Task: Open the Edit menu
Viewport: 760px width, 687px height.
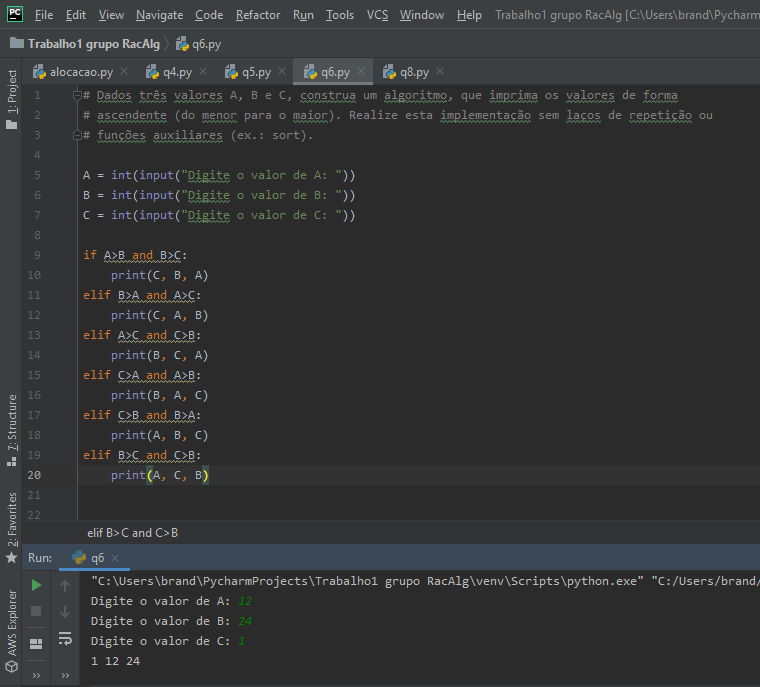Action: point(76,15)
